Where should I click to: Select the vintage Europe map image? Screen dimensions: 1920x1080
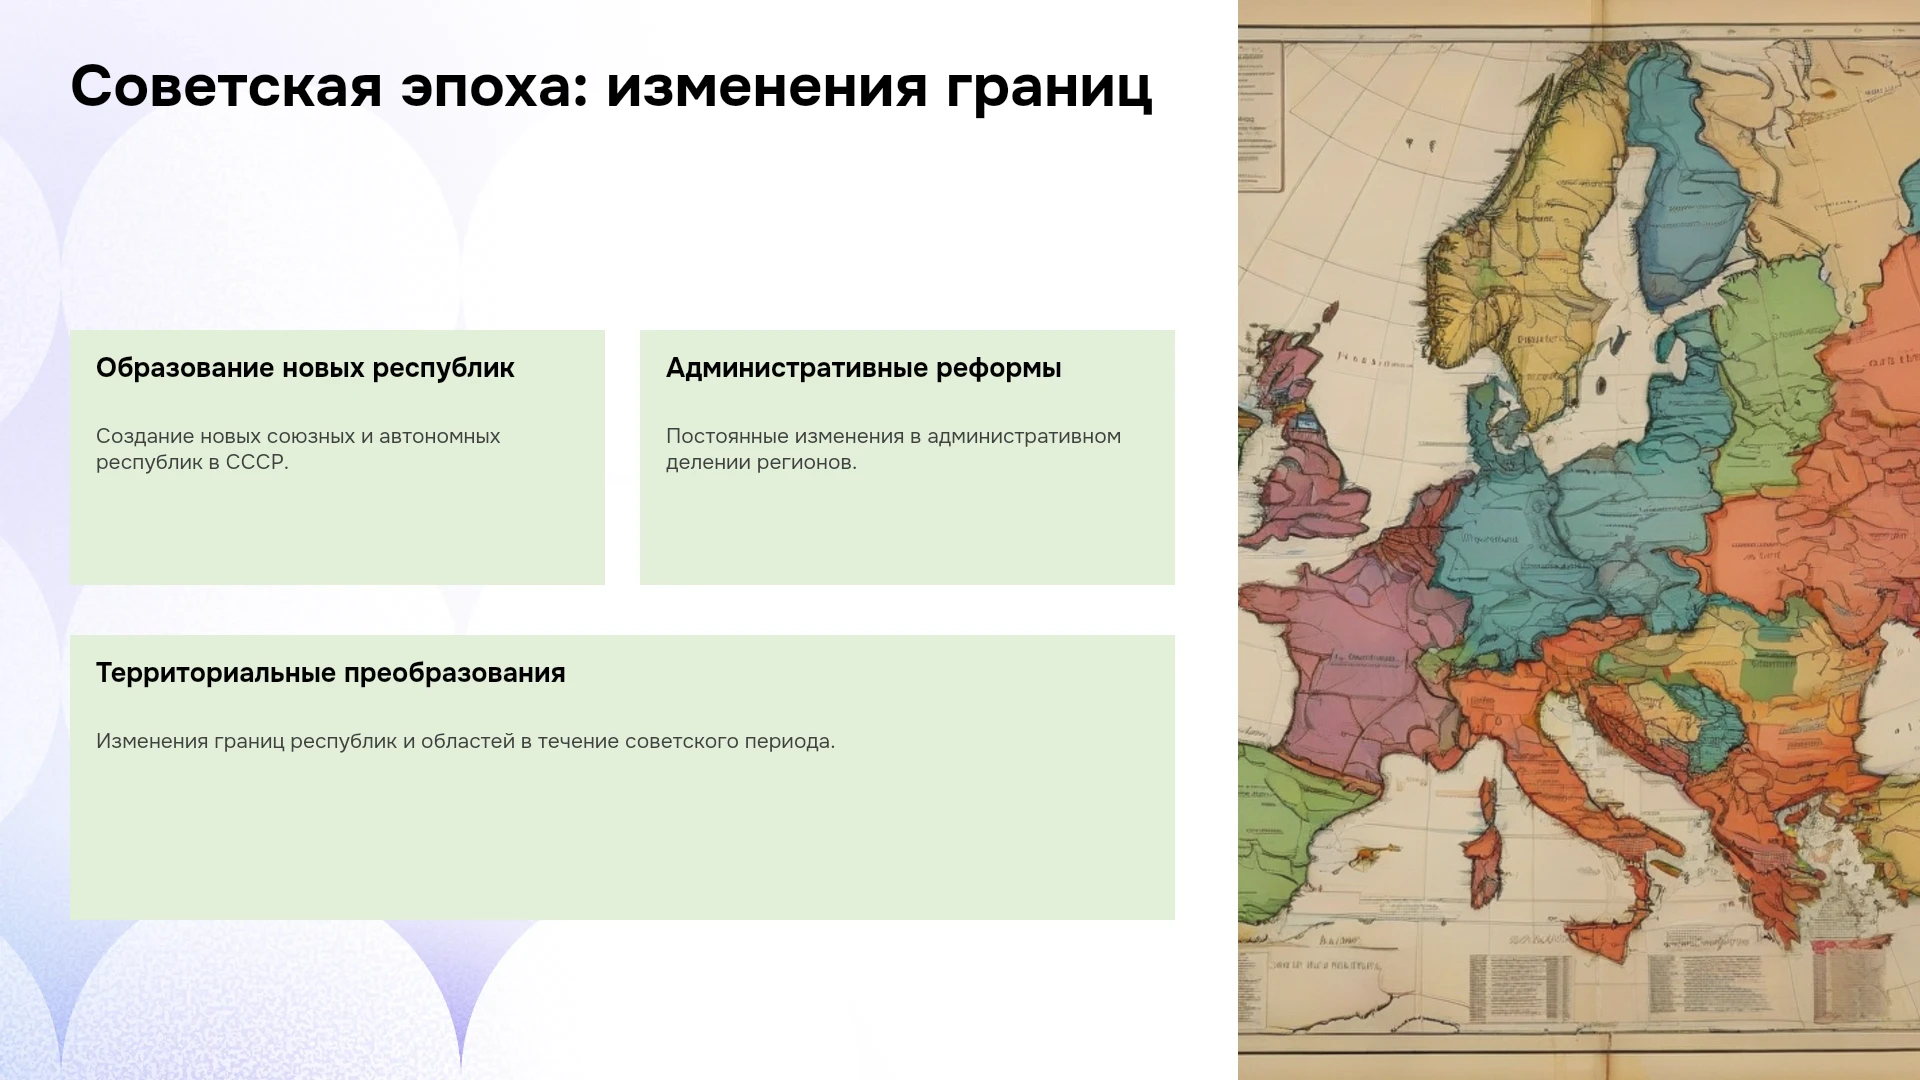point(1579,540)
